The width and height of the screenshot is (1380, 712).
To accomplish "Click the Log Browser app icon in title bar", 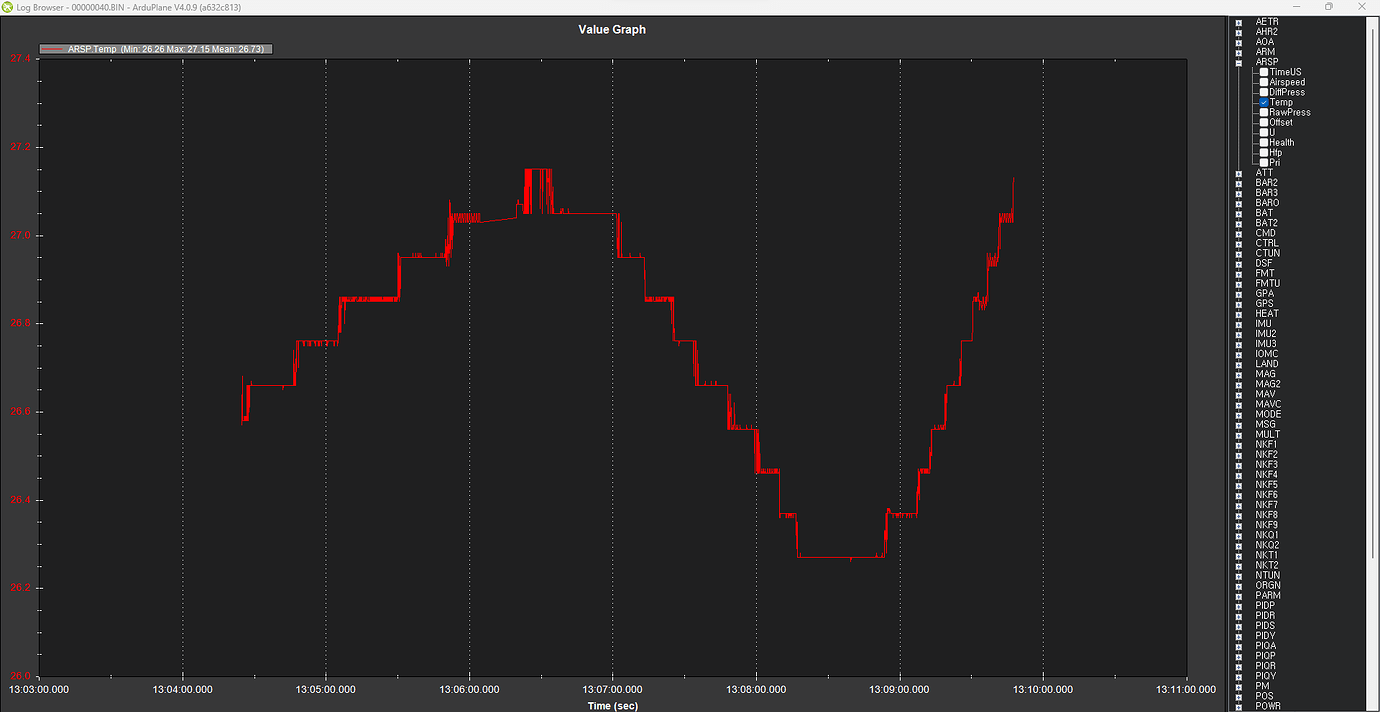I will coord(8,6).
